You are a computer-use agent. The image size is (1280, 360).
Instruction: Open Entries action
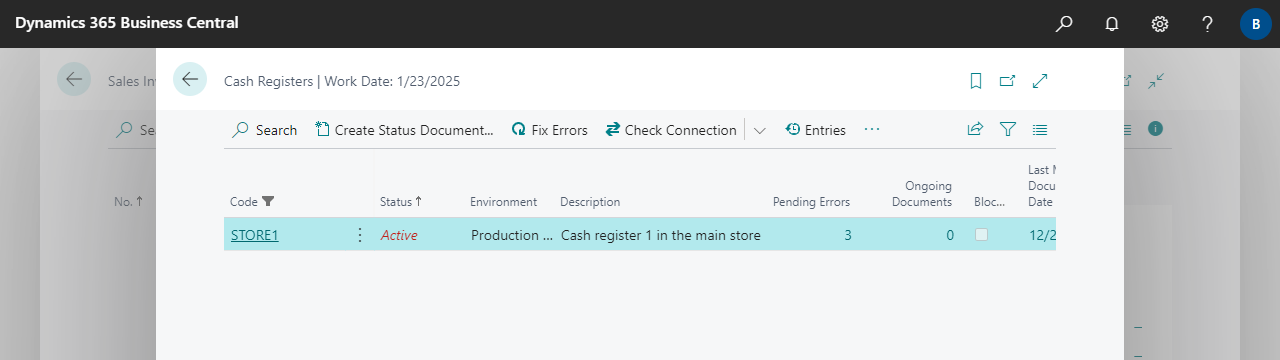tap(815, 130)
